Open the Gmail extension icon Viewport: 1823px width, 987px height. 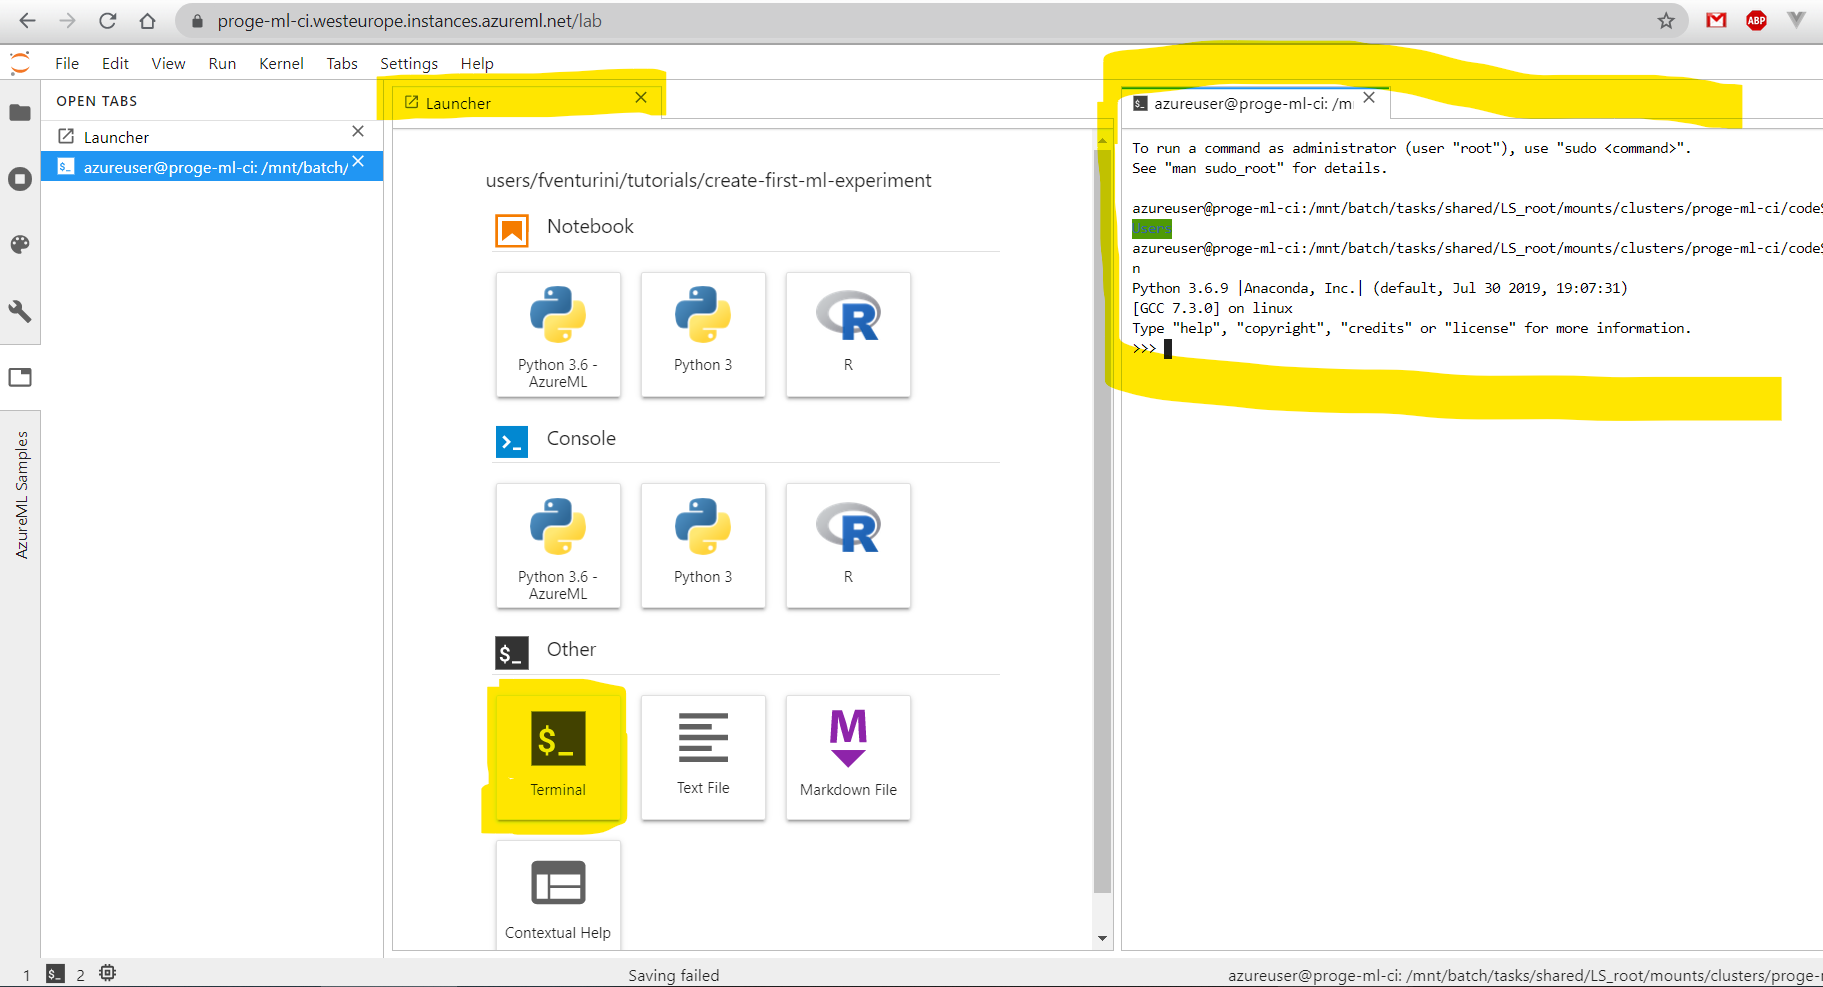click(1717, 20)
